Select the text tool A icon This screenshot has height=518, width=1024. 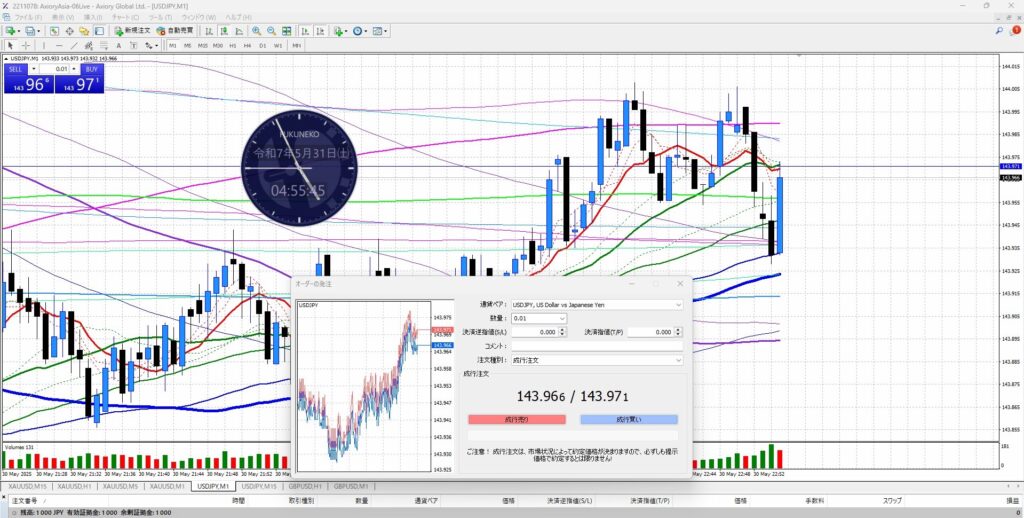pyautogui.click(x=119, y=46)
